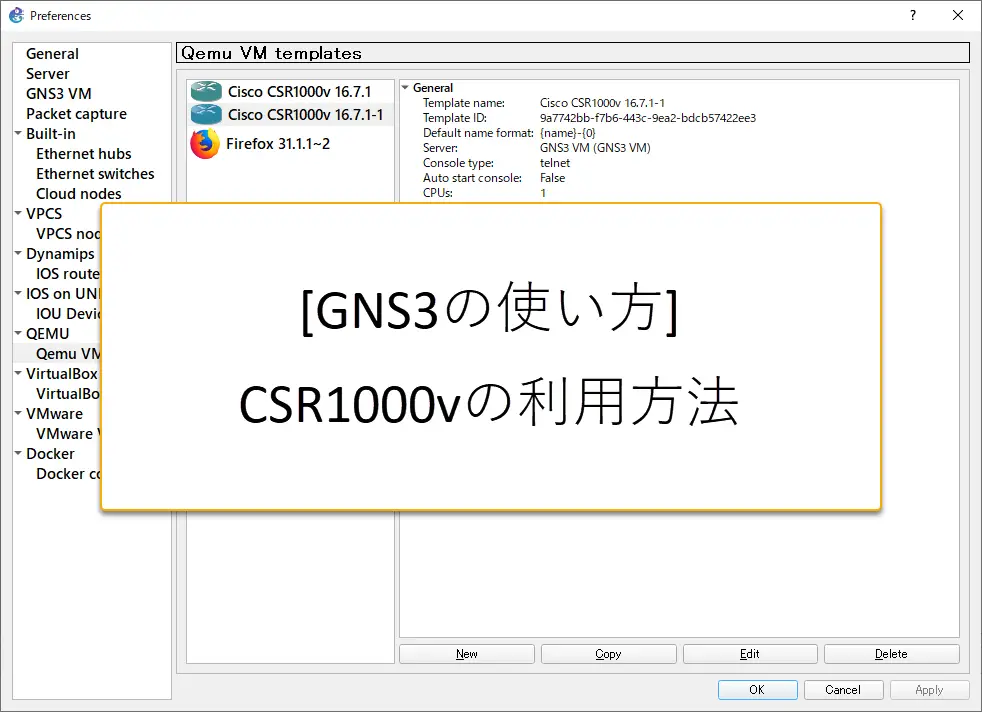Click the Template name value text
This screenshot has height=712, width=982.
[602, 103]
